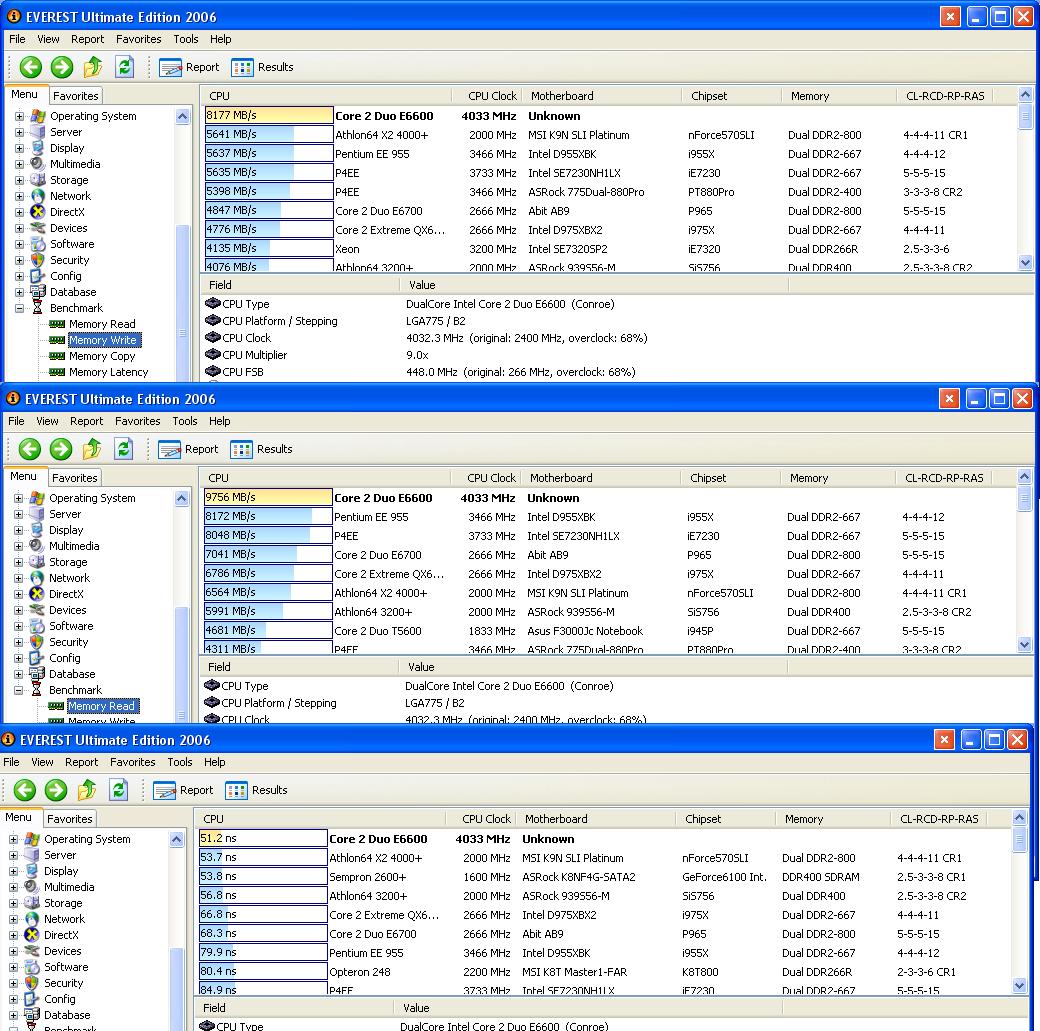The height and width of the screenshot is (1031, 1040).
Task: Expand the DirectX node in bottom window
Action: click(x=13, y=935)
